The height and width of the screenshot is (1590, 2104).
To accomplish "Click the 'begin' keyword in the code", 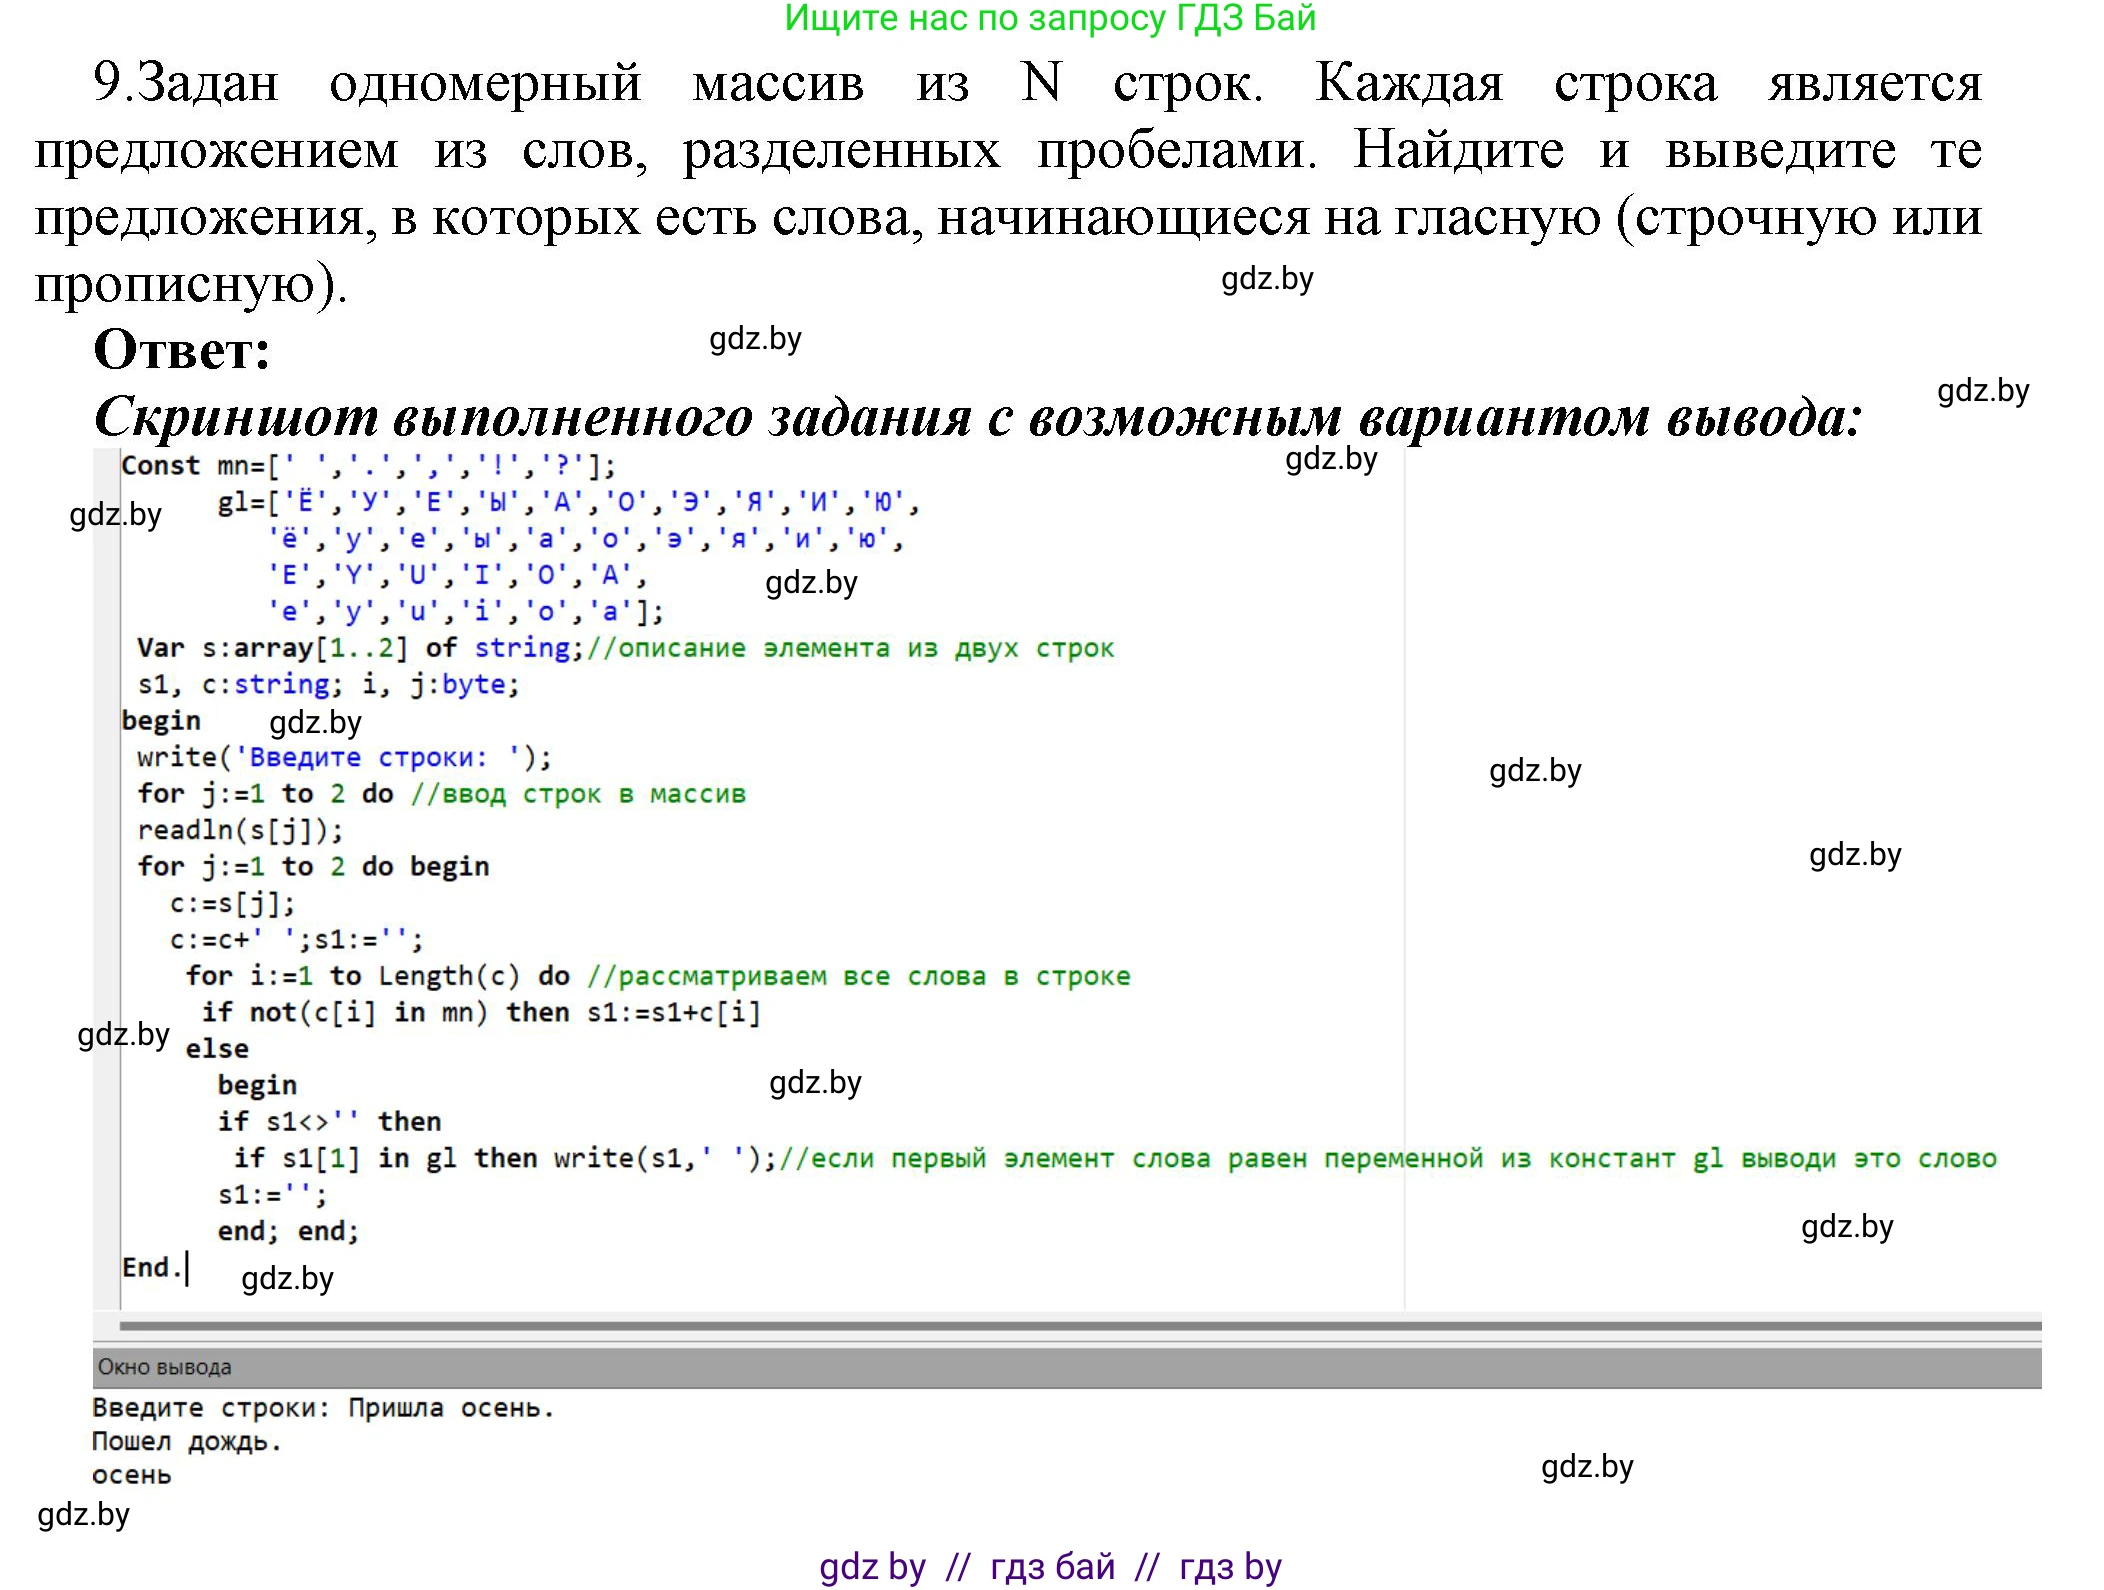I will 160,720.
